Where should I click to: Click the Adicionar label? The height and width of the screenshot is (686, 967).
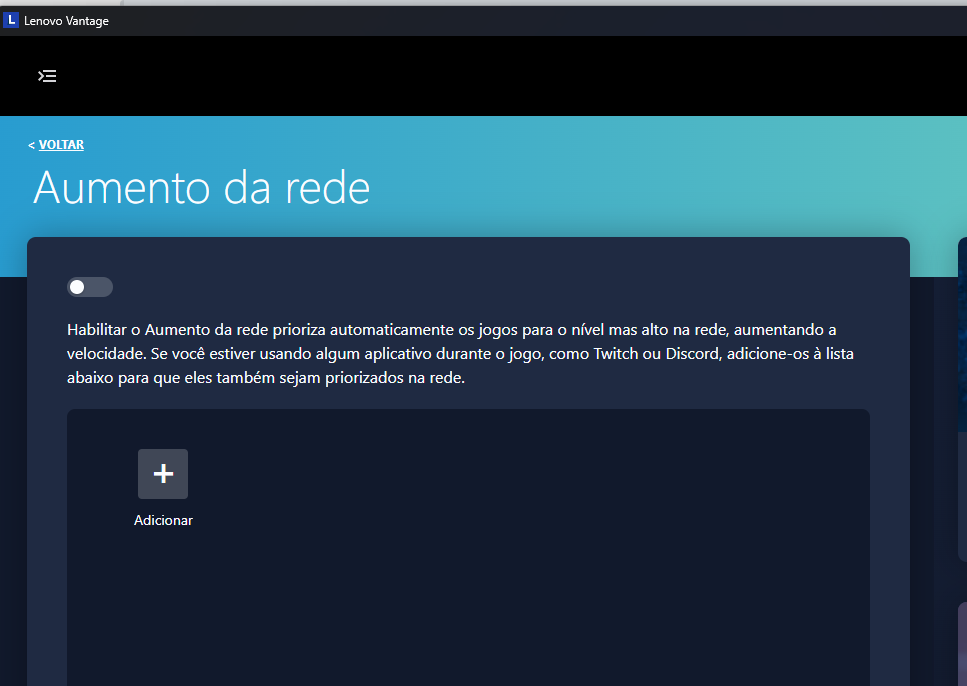(163, 520)
